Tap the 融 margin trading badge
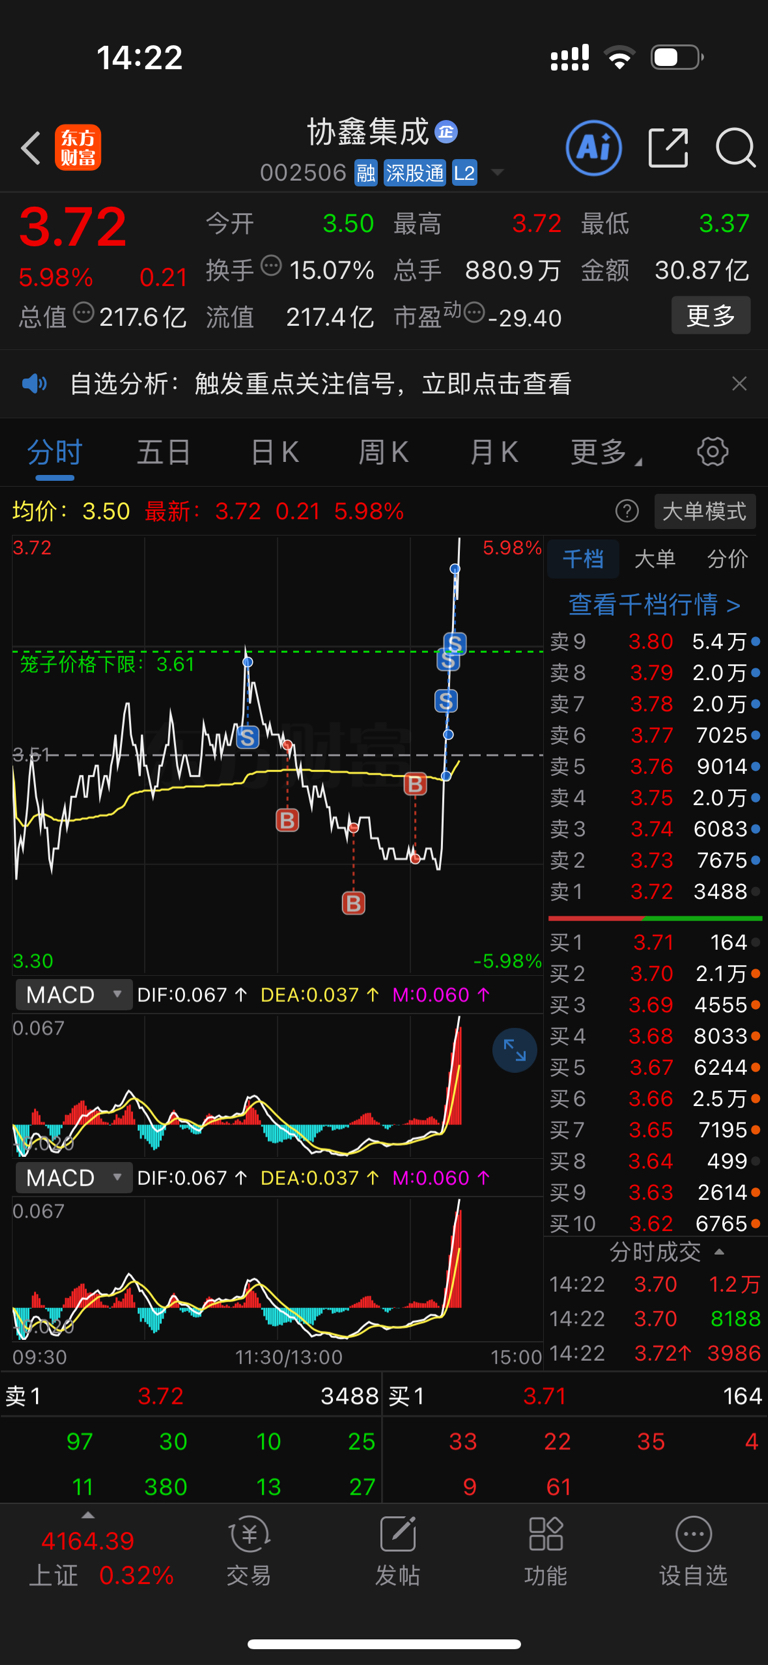This screenshot has height=1665, width=769. point(366,173)
